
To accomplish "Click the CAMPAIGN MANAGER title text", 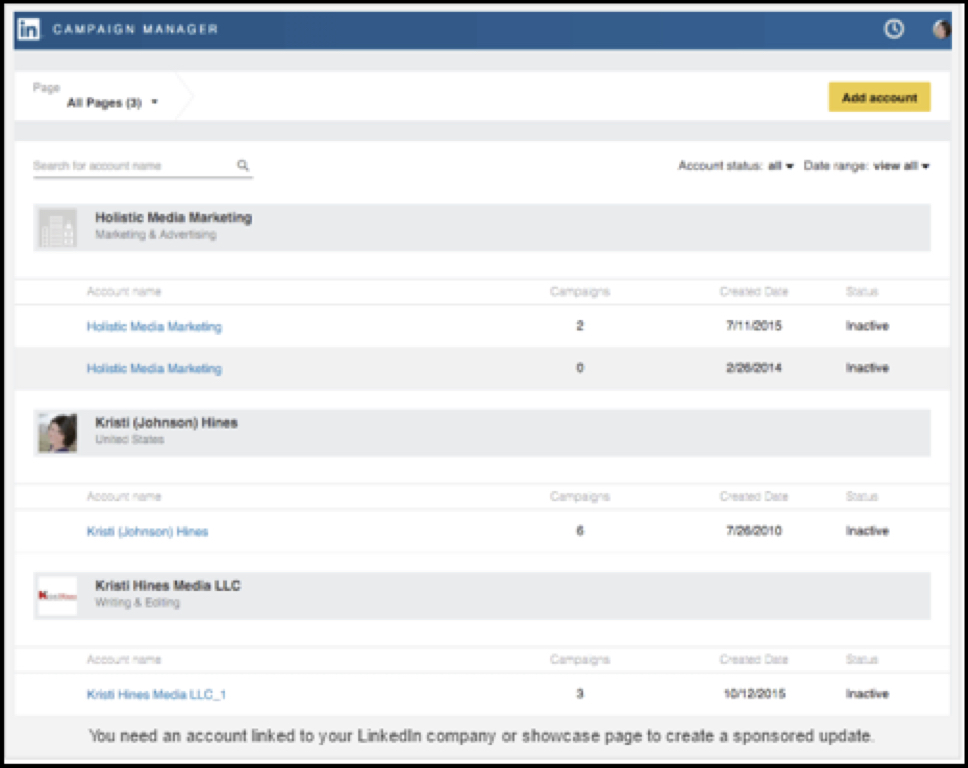I will point(135,29).
